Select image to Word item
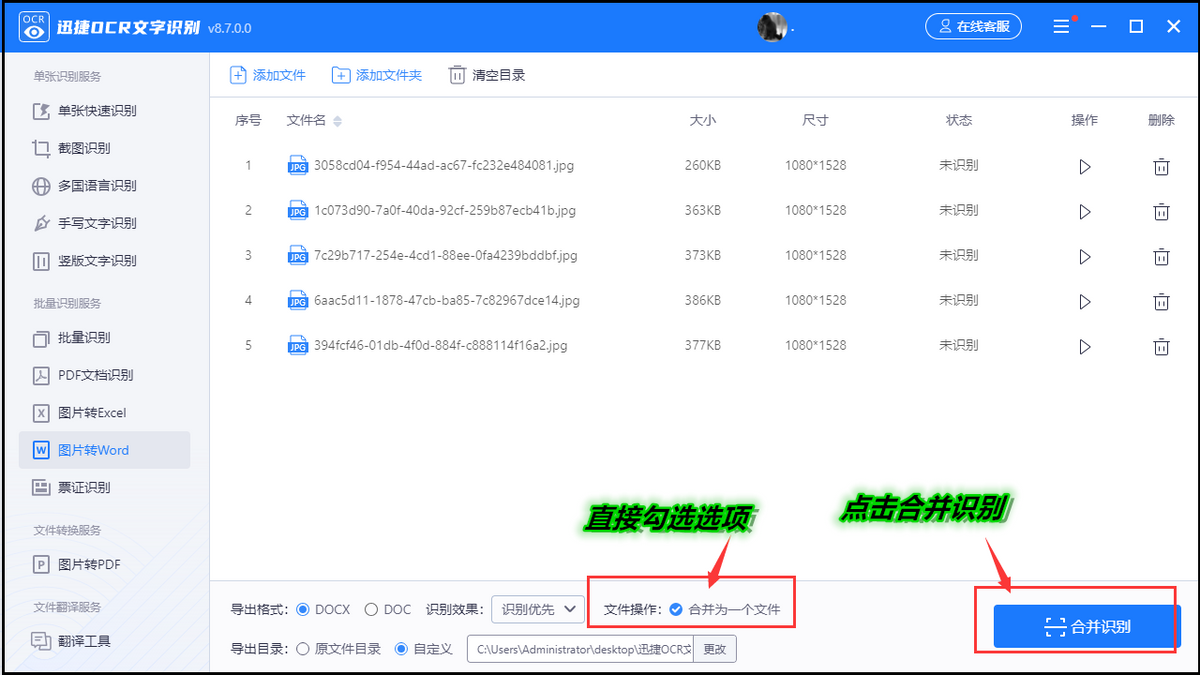The width and height of the screenshot is (1200, 675). tap(104, 450)
